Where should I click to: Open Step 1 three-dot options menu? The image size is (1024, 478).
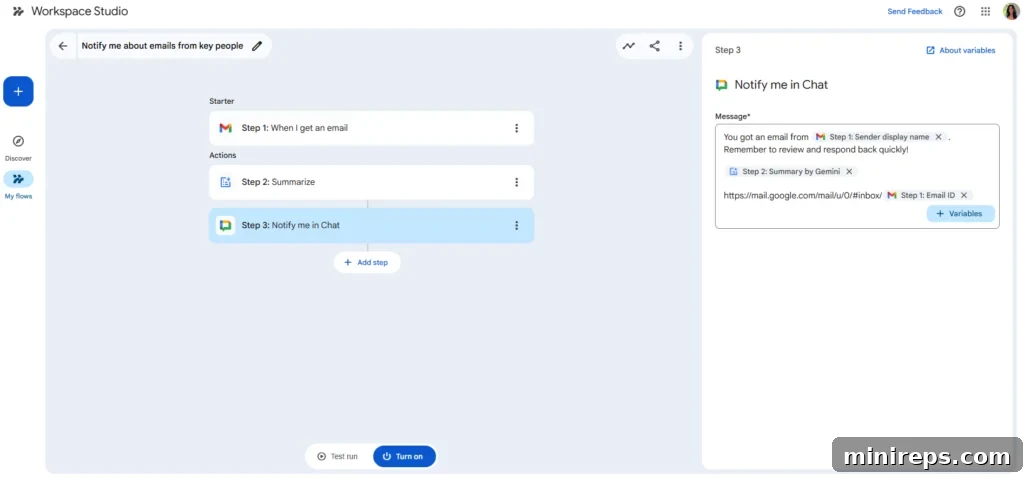click(517, 128)
